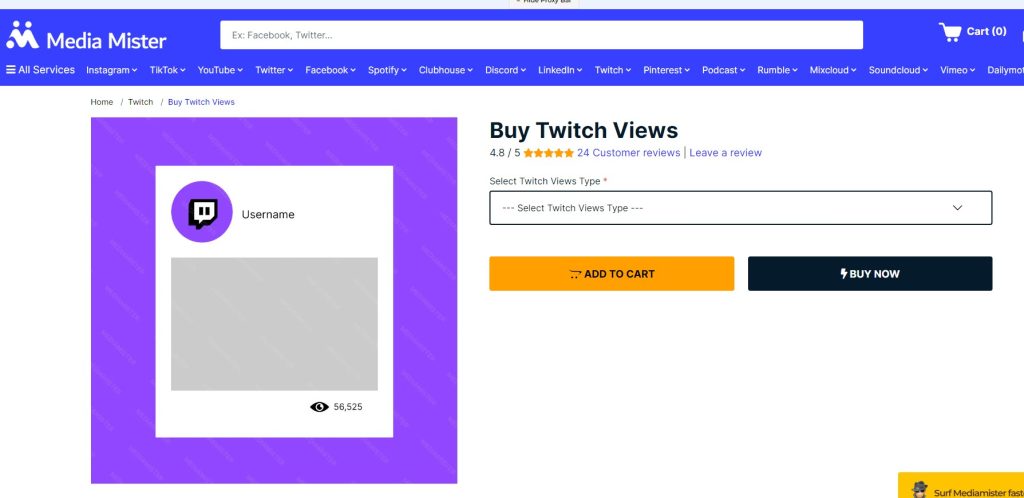The height and width of the screenshot is (498, 1024).
Task: Click the Twitch logo avatar
Action: point(202,212)
